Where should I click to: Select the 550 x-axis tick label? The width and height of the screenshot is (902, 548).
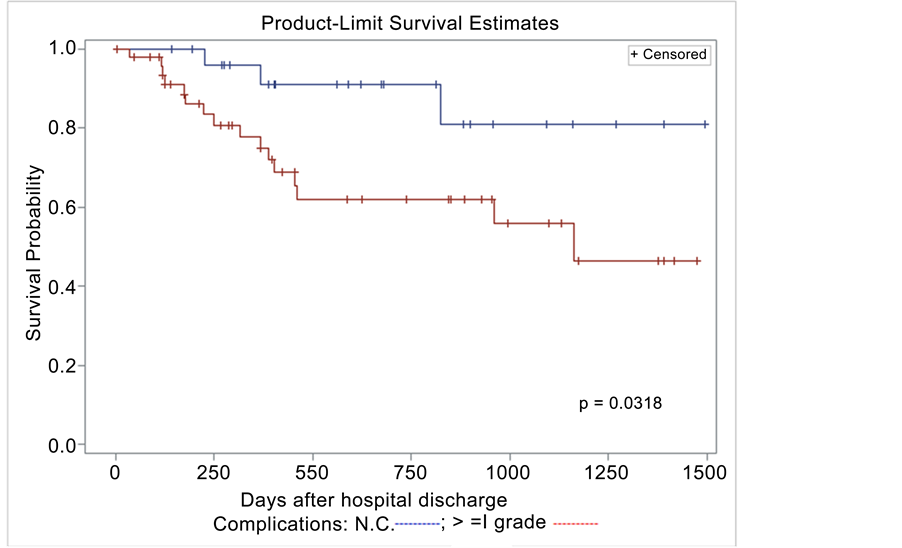(x=313, y=472)
